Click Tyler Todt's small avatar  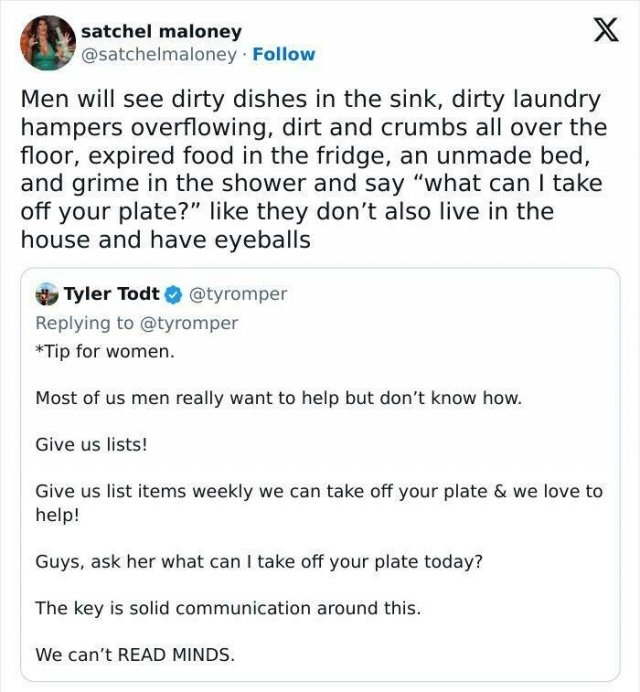pos(46,294)
